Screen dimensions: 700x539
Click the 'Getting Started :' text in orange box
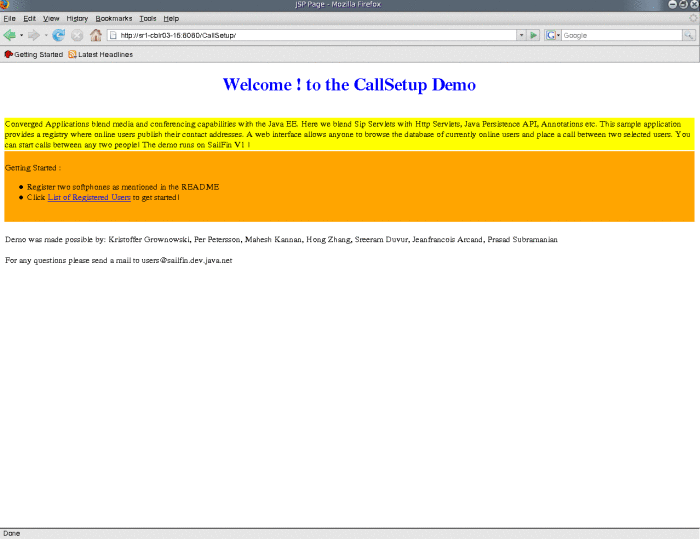coord(33,168)
